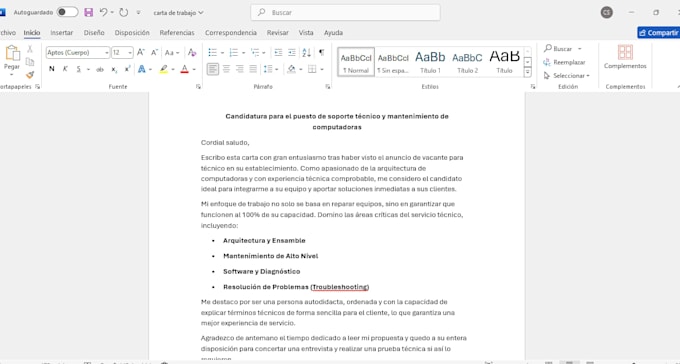
Task: Click the Buscar search box
Action: [346, 13]
